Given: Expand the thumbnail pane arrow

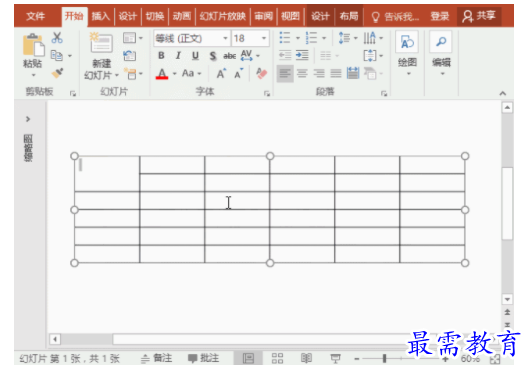Looking at the screenshot, I should [x=28, y=119].
